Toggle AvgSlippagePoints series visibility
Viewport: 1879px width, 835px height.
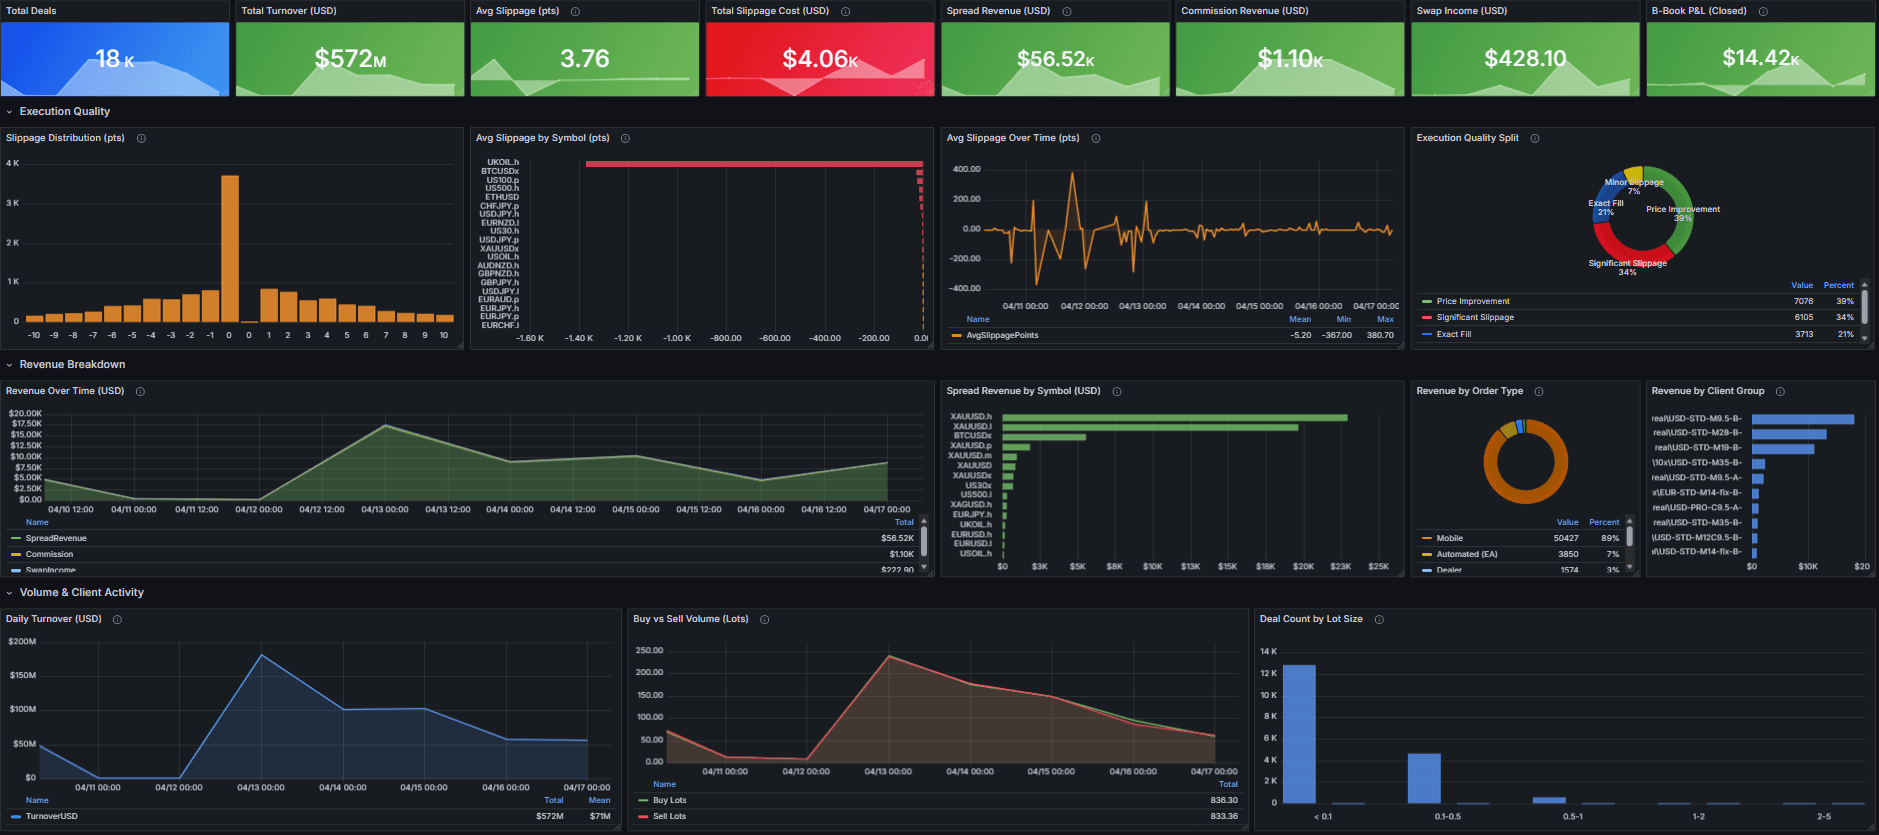pyautogui.click(x=1002, y=335)
